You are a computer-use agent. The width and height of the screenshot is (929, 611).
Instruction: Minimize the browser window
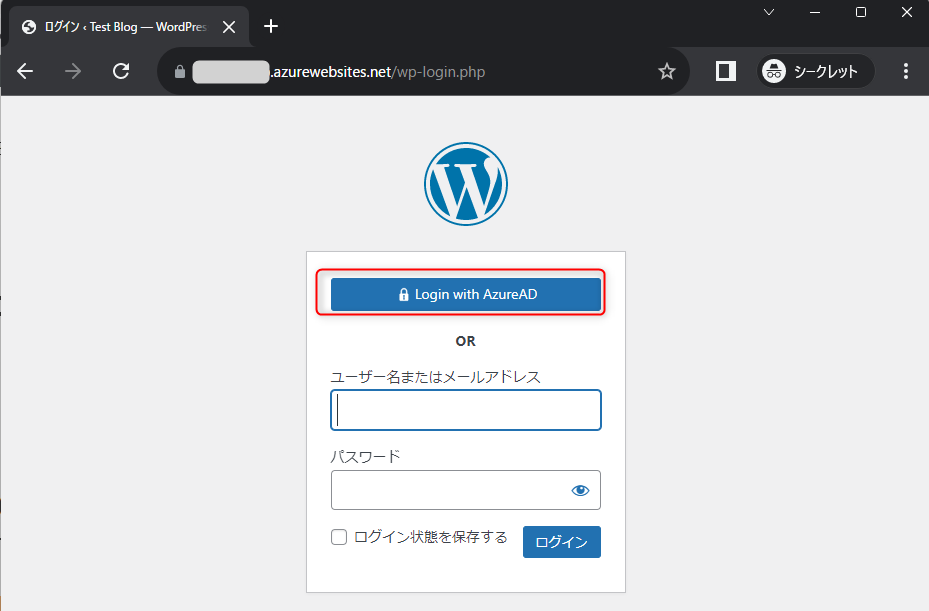[815, 12]
